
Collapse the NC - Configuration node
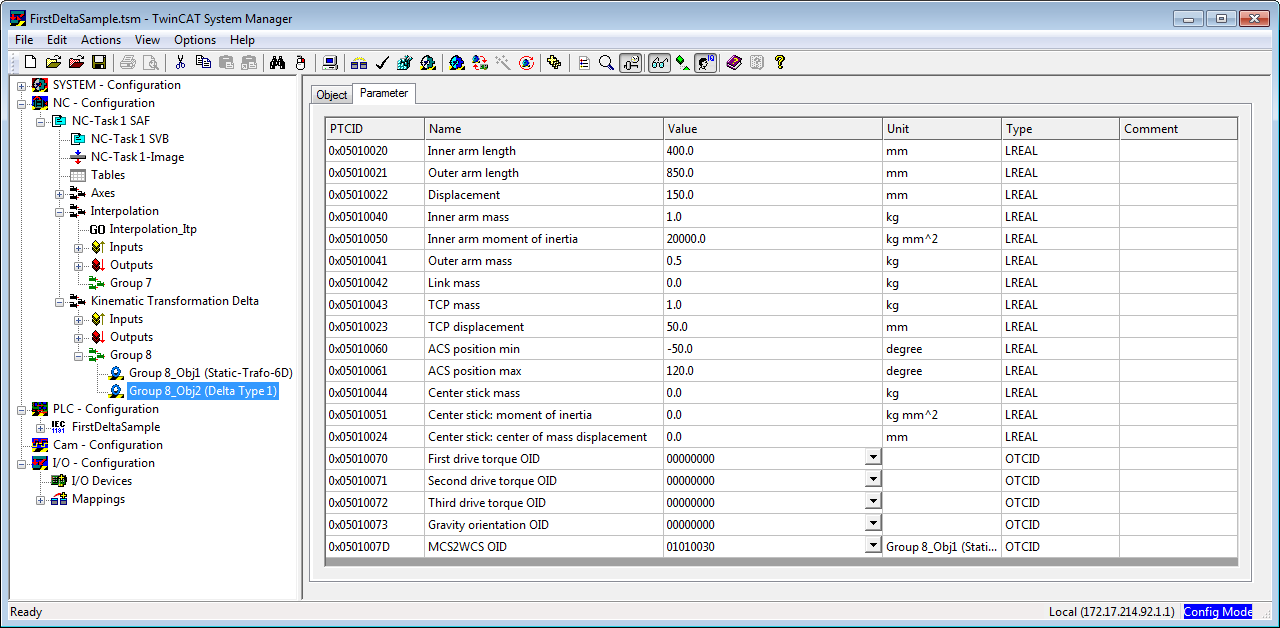click(x=22, y=103)
